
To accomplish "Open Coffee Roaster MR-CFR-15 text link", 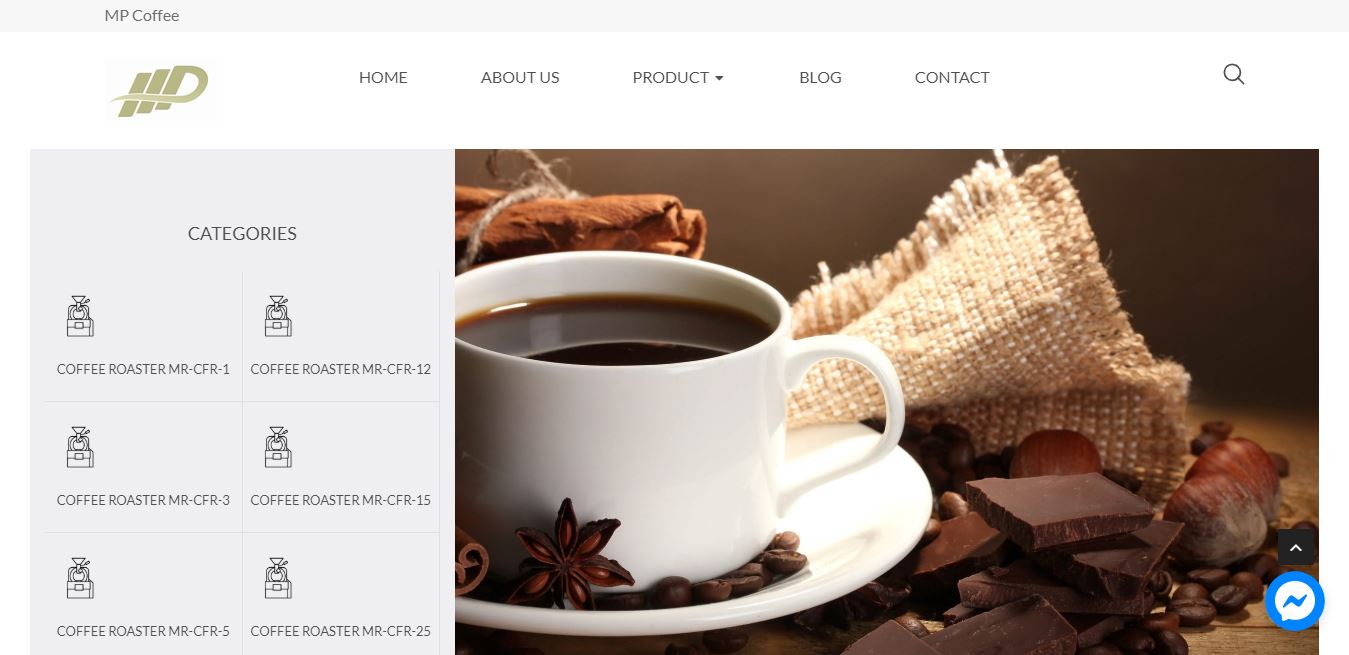I will [340, 500].
